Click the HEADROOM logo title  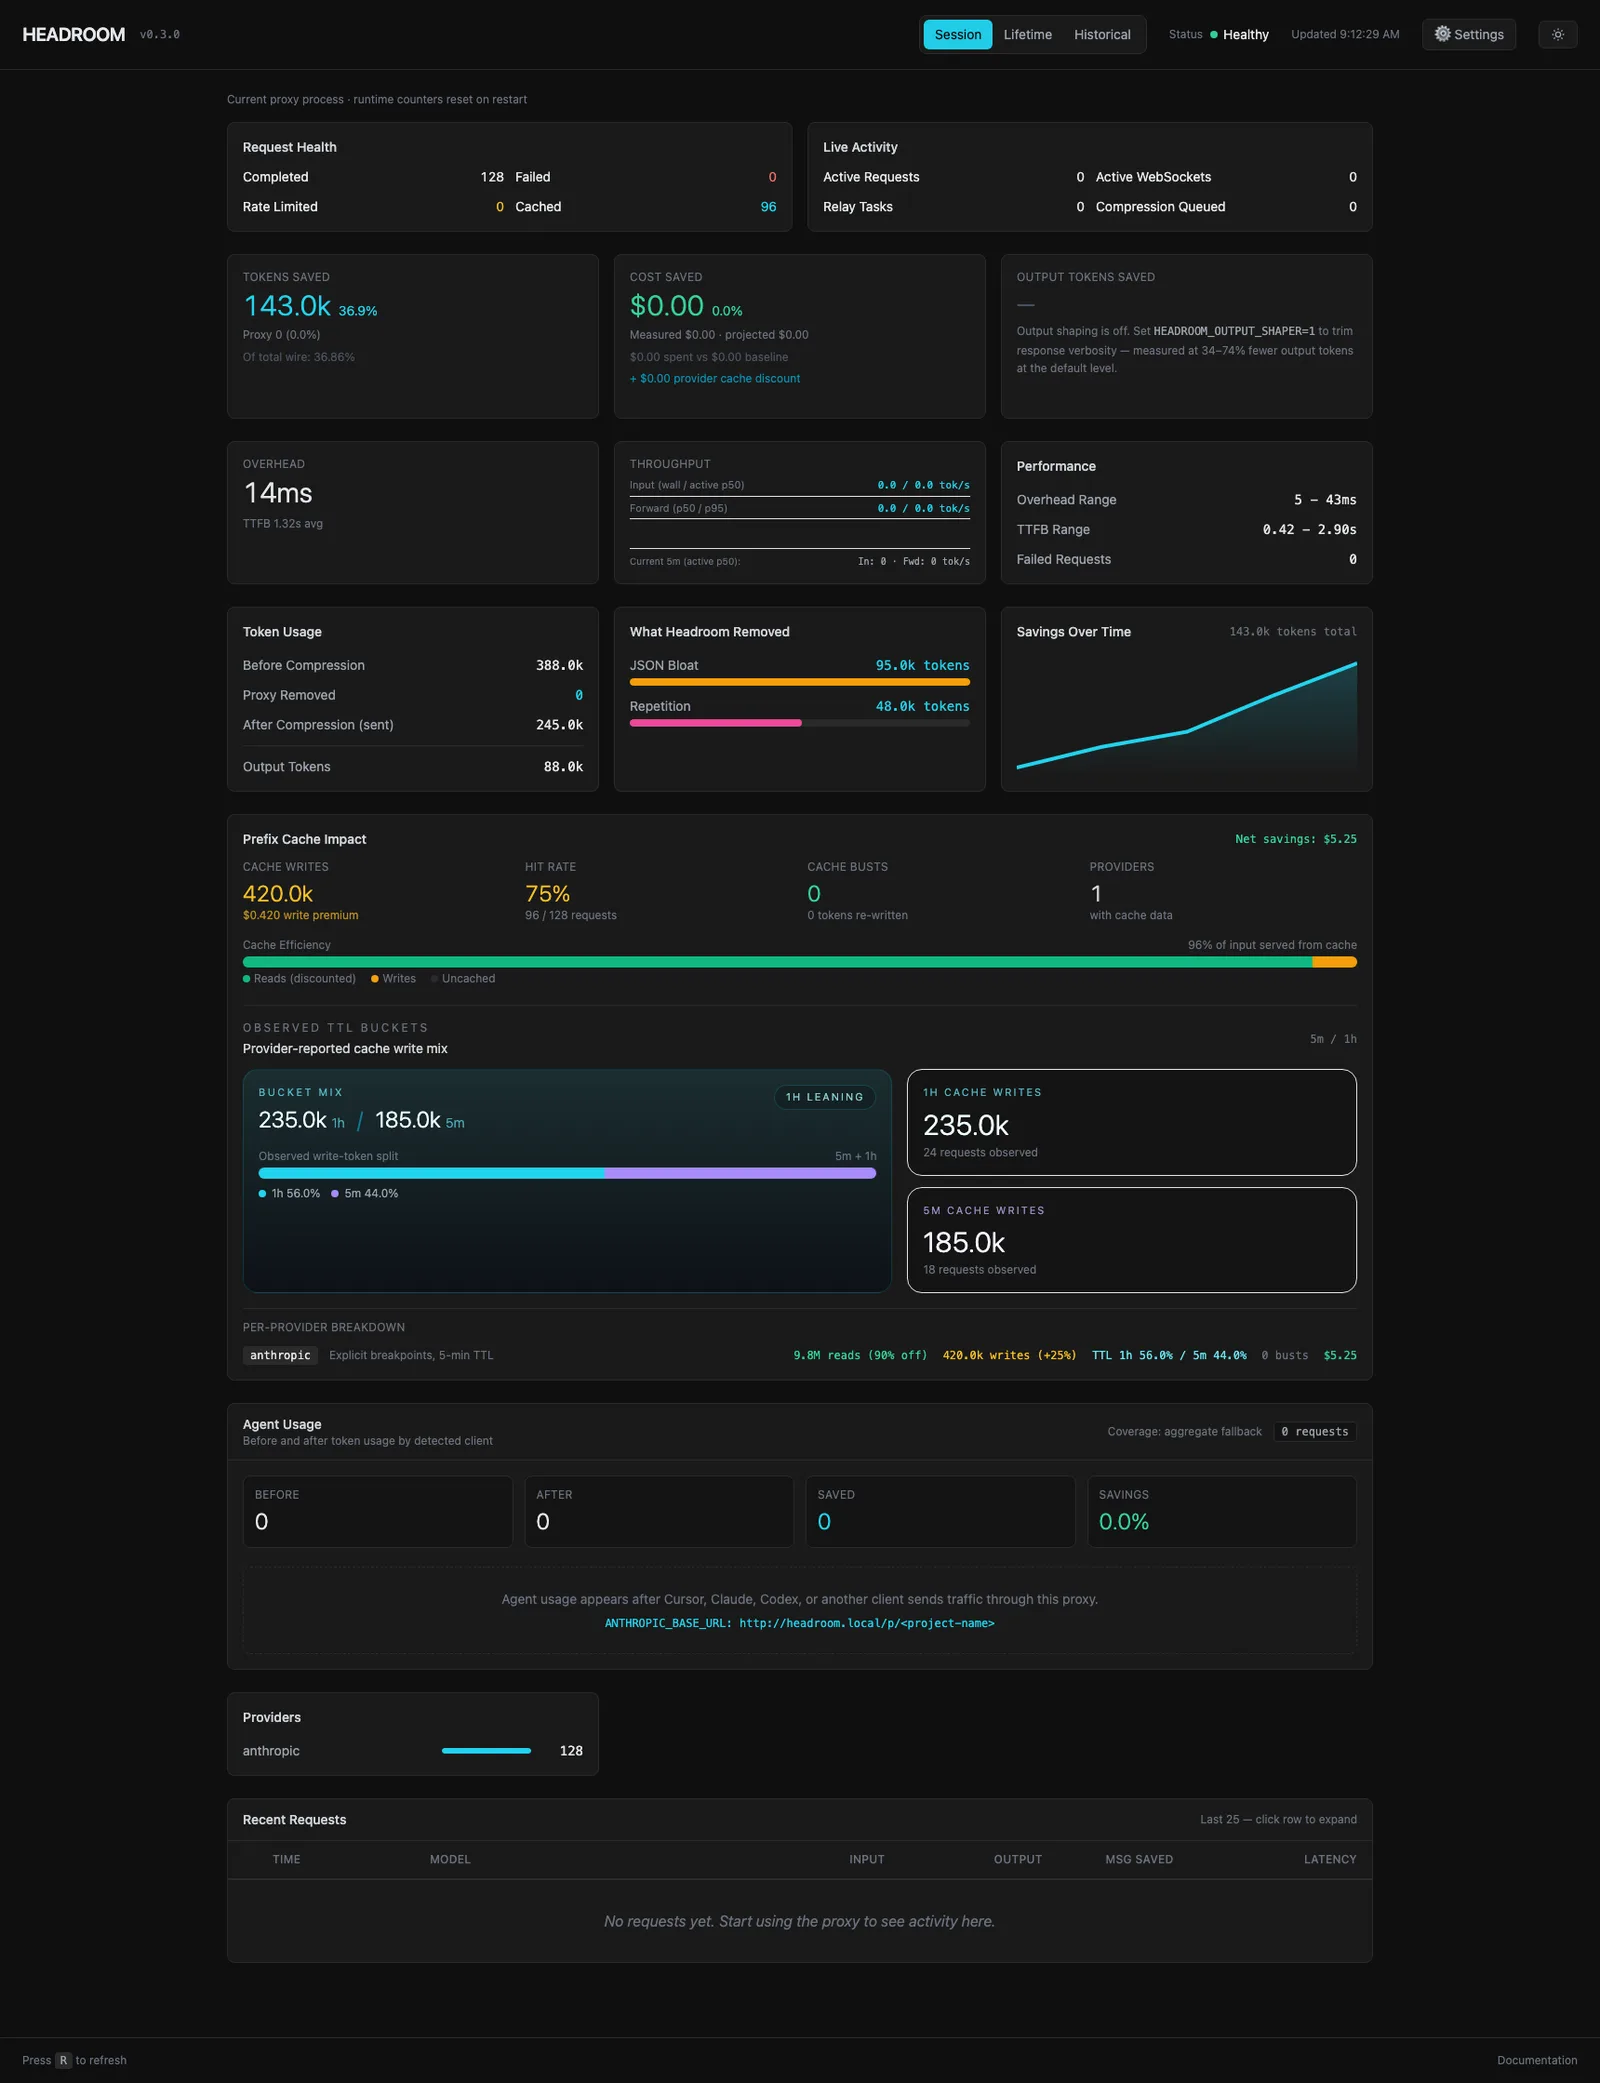coord(74,34)
